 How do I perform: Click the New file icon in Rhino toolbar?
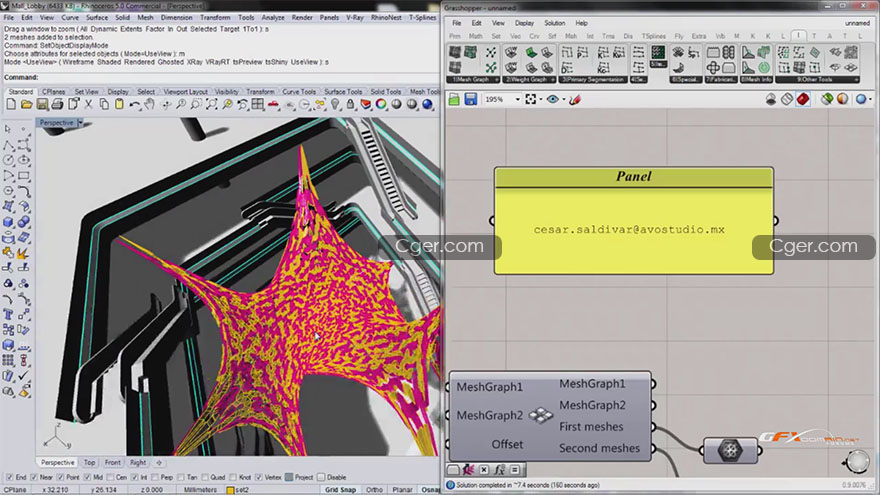coord(11,104)
